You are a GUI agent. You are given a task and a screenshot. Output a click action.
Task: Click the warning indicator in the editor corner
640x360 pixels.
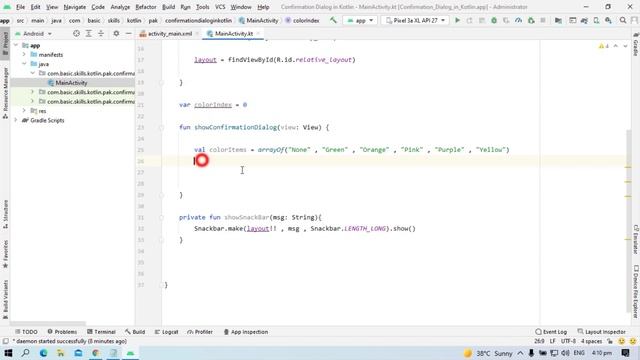pyautogui.click(x=604, y=46)
